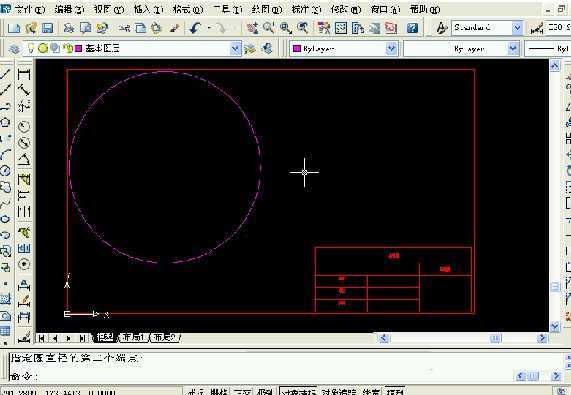Click the Paste clipboard icon

[157, 28]
